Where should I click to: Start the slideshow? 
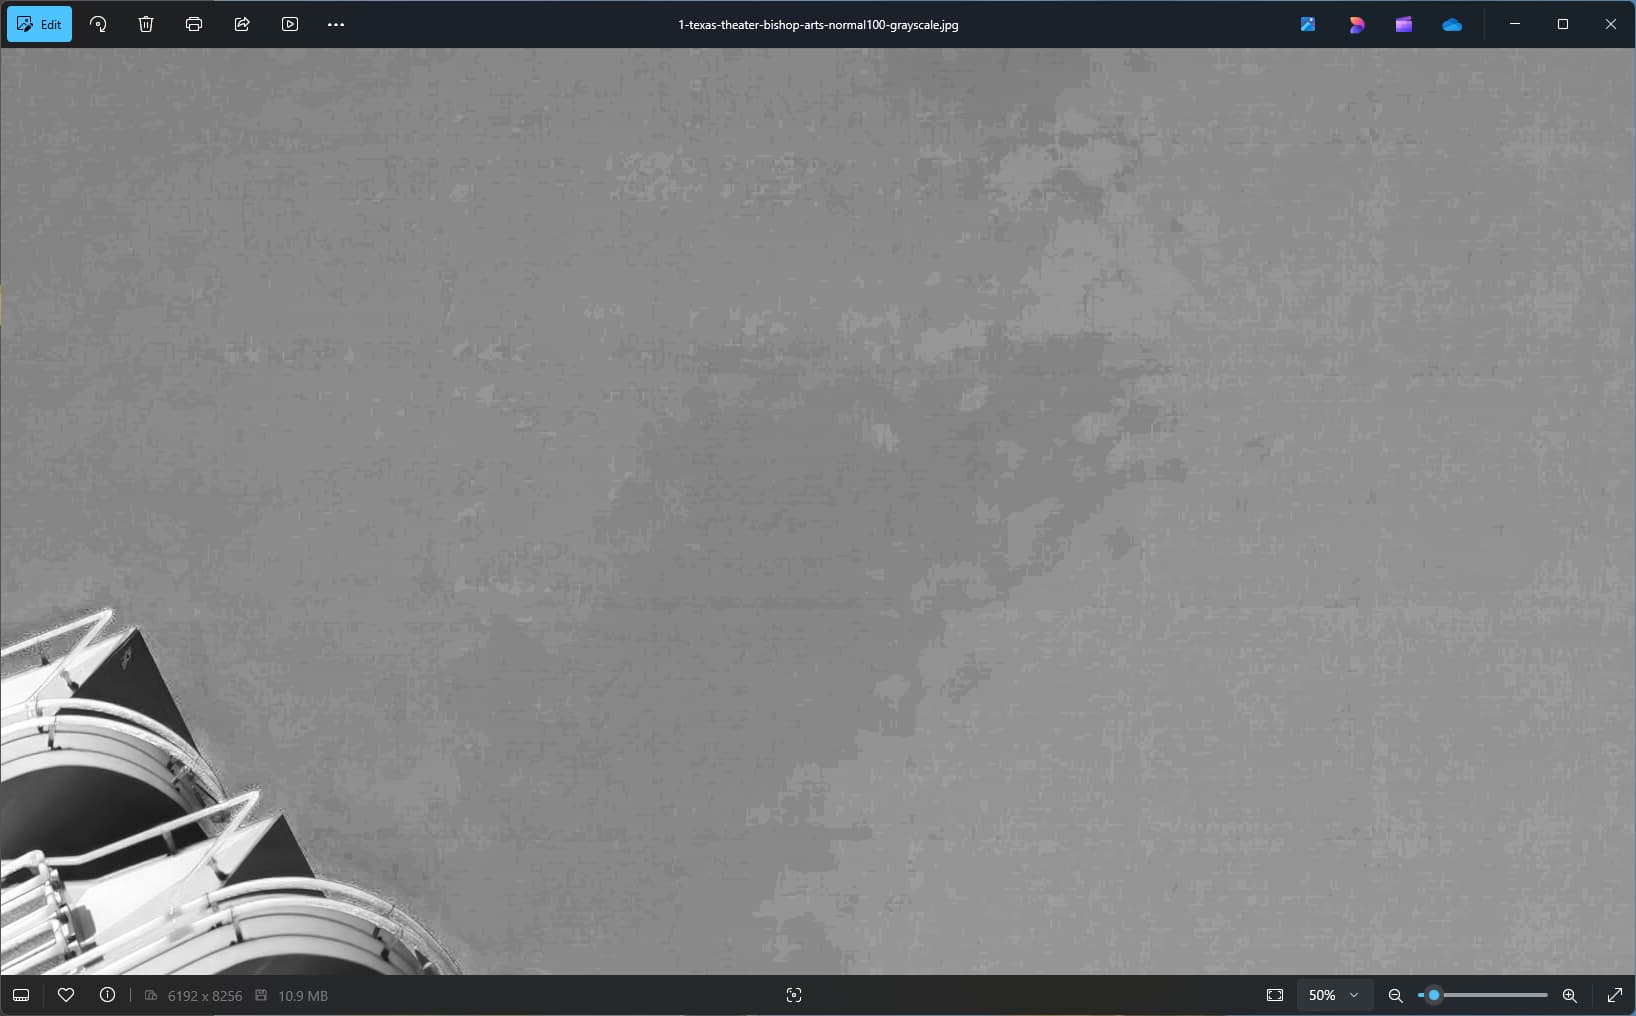coord(290,24)
